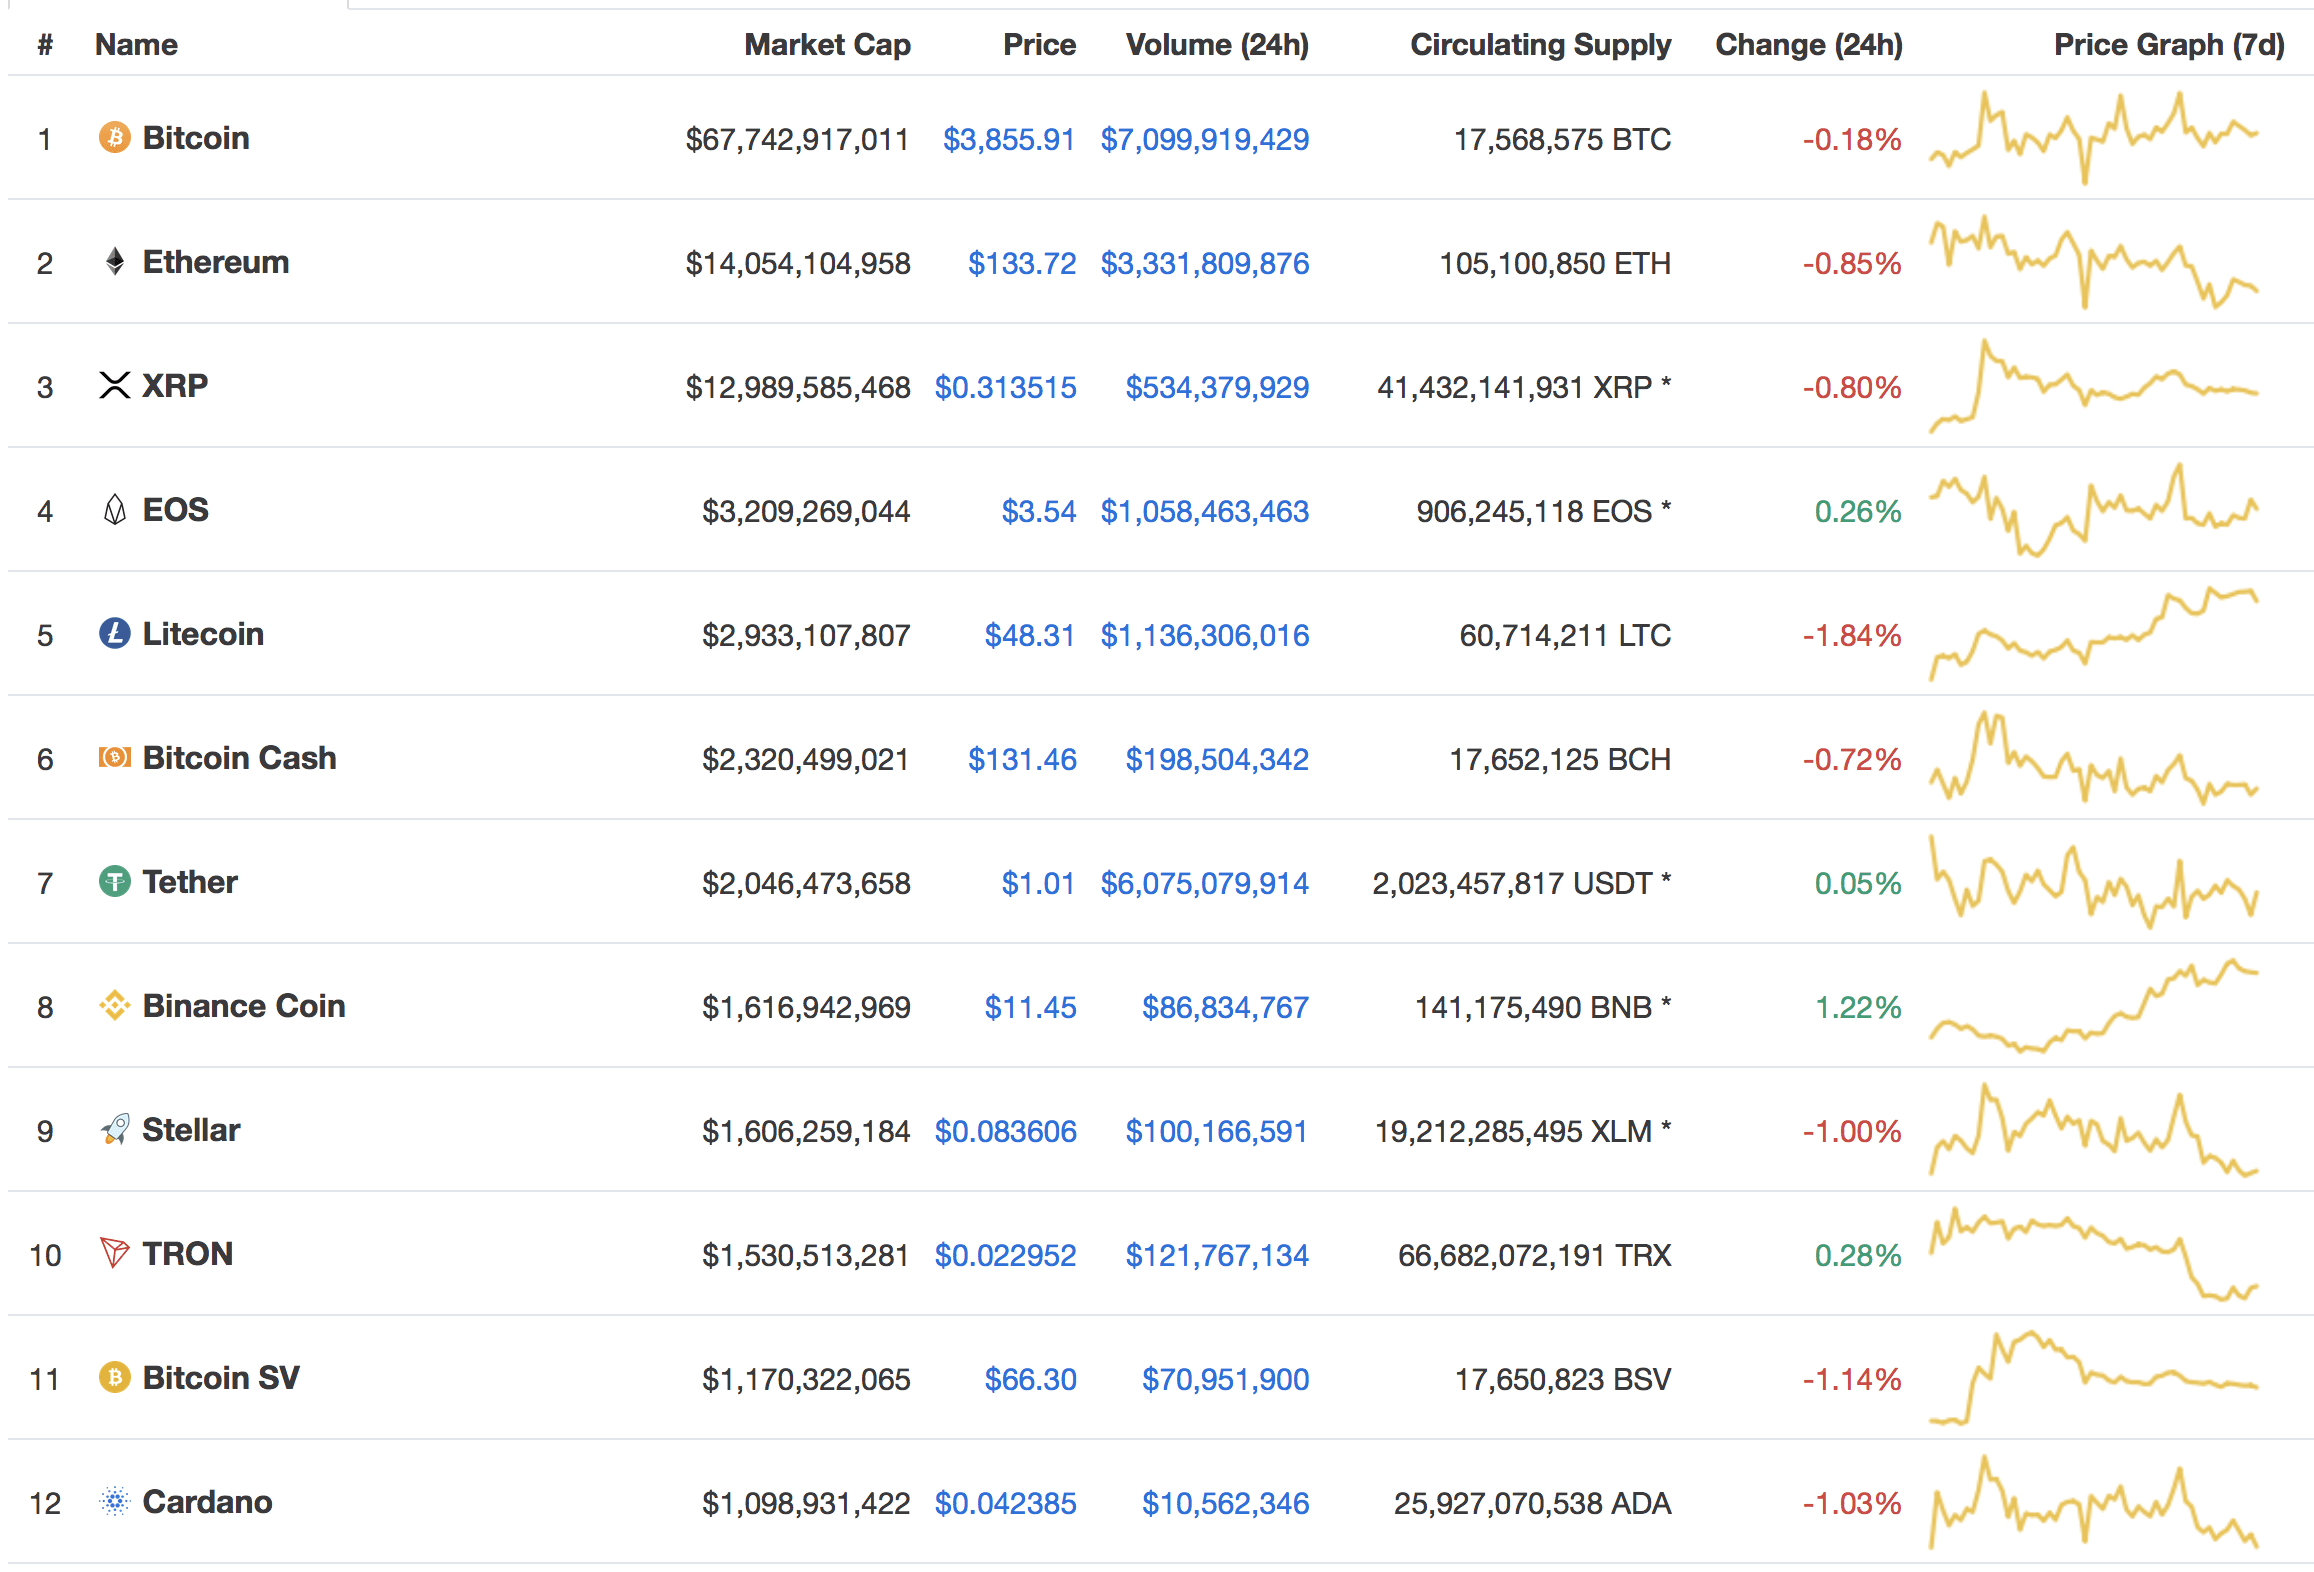
Task: Sort by Market Cap column header
Action: tap(827, 44)
